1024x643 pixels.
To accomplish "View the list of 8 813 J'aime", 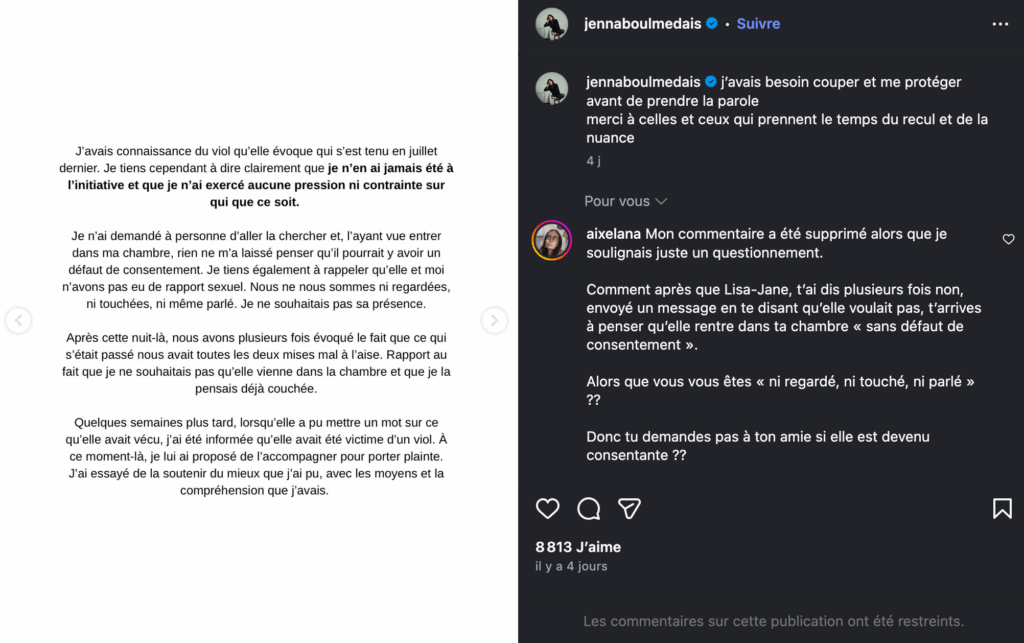I will click(x=578, y=547).
